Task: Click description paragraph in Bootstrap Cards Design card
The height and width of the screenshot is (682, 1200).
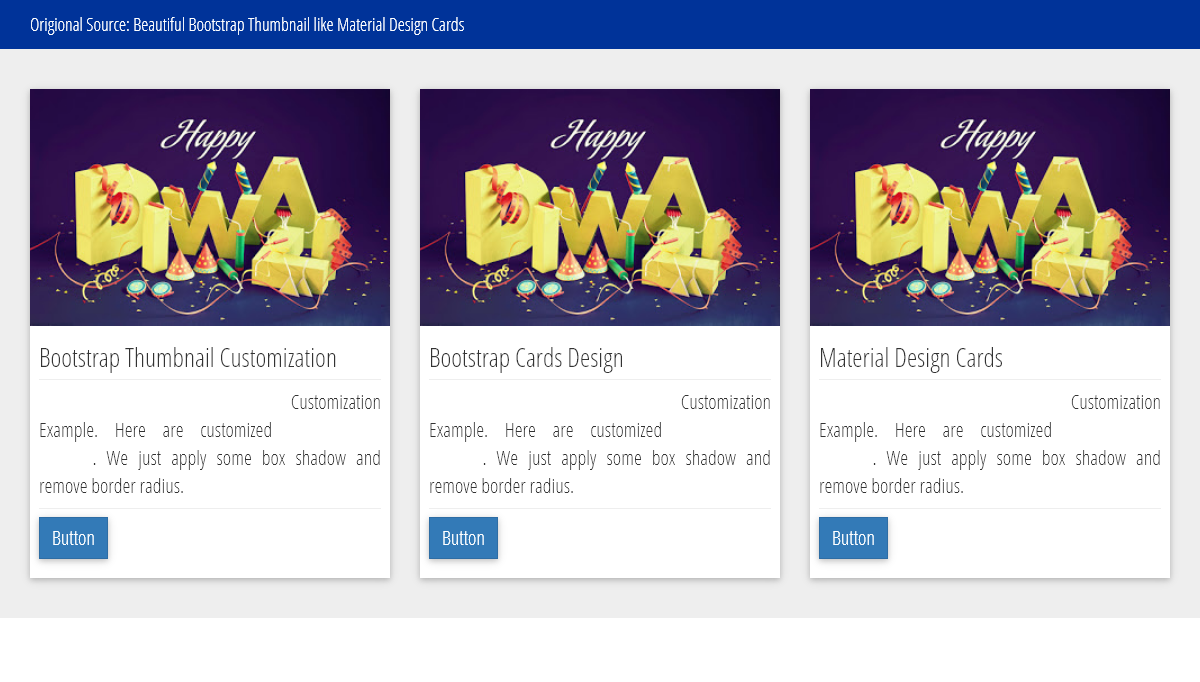Action: point(600,444)
